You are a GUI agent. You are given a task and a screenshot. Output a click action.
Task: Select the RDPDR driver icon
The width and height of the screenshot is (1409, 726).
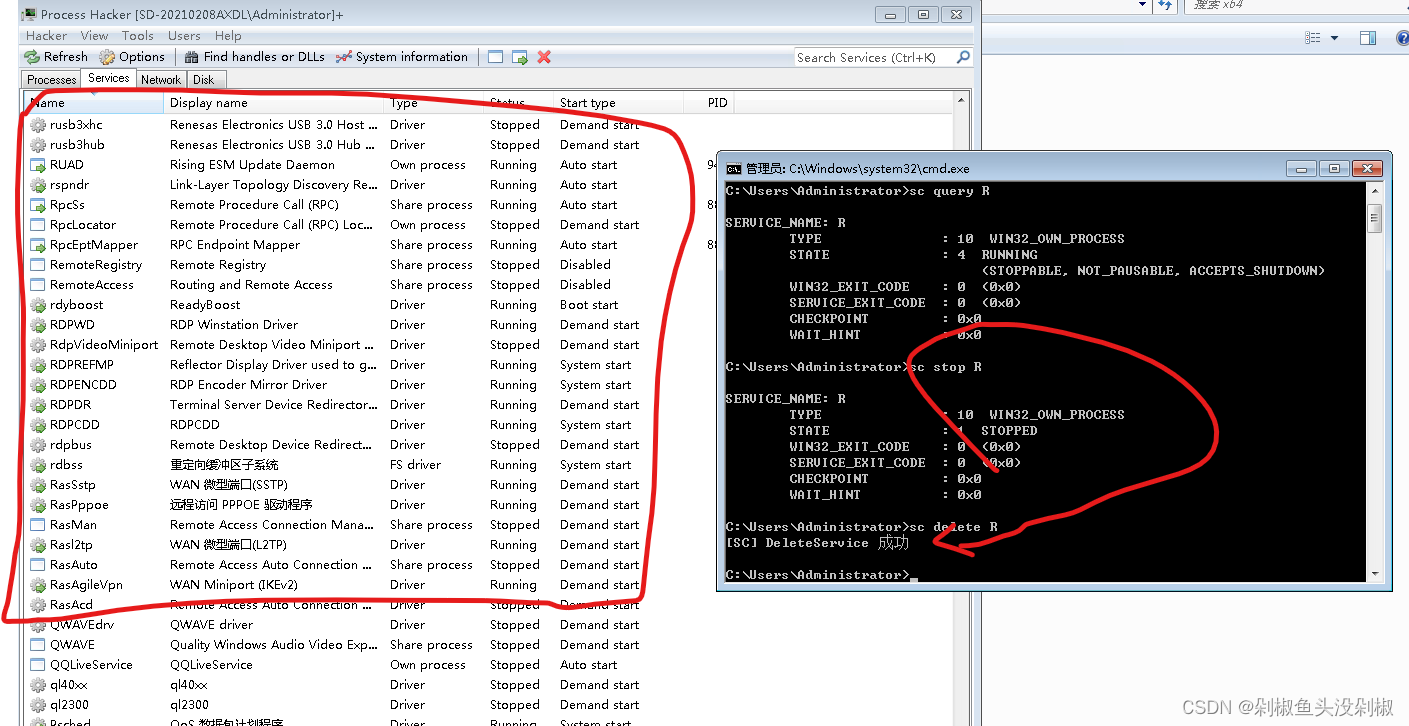38,405
